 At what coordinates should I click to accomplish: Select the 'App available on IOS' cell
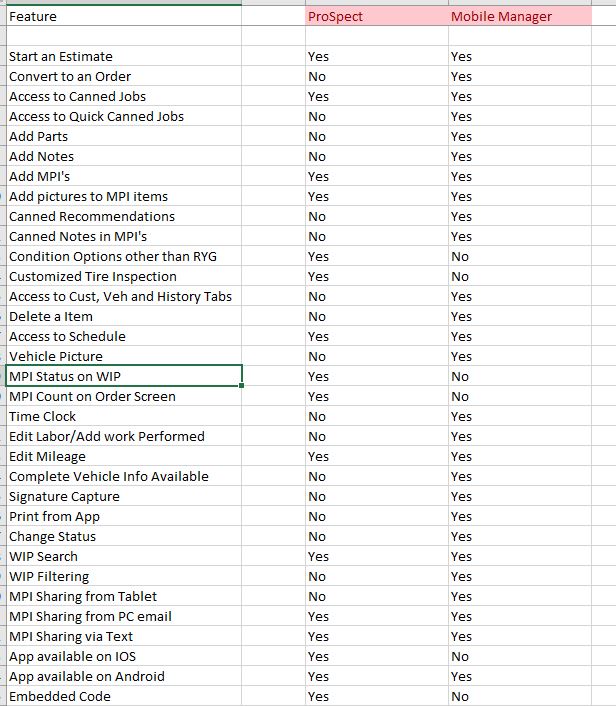[x=124, y=656]
